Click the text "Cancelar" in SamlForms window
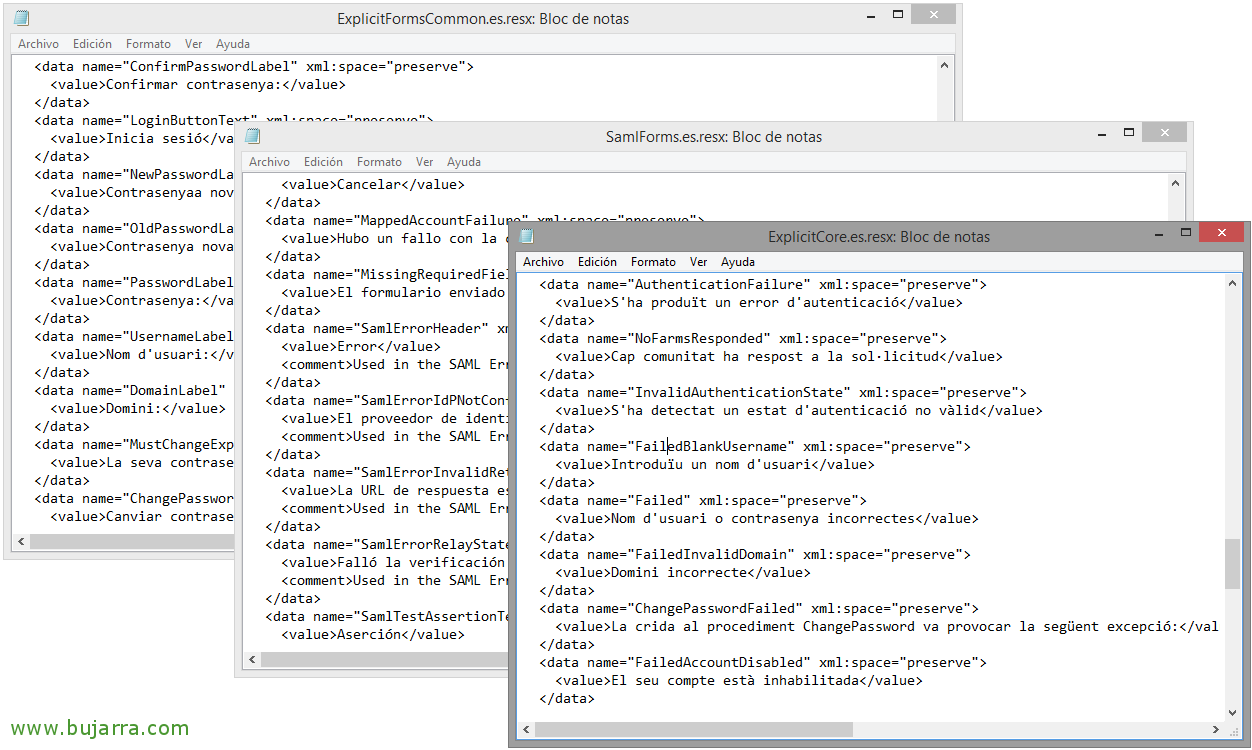This screenshot has height=750, width=1252. [368, 185]
